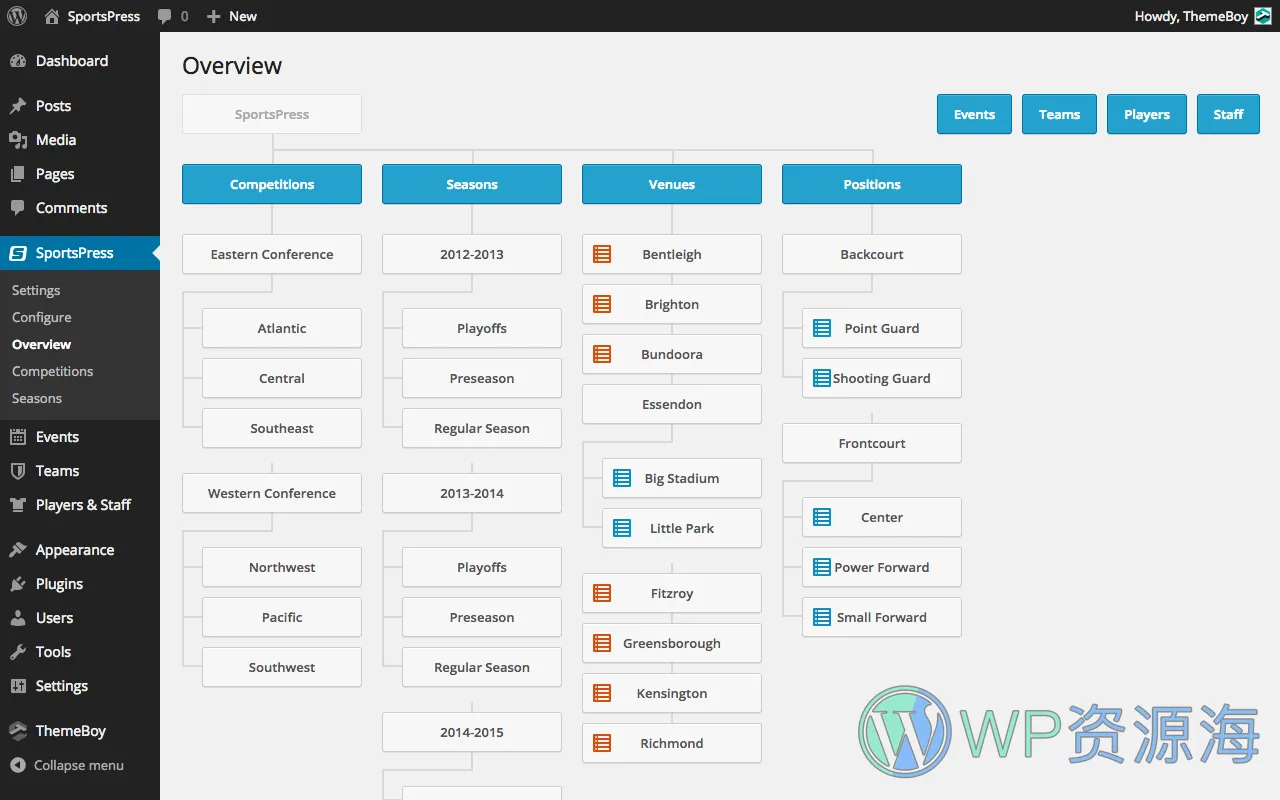Select the Overview submenu item
Image resolution: width=1280 pixels, height=800 pixels.
pyautogui.click(x=42, y=344)
